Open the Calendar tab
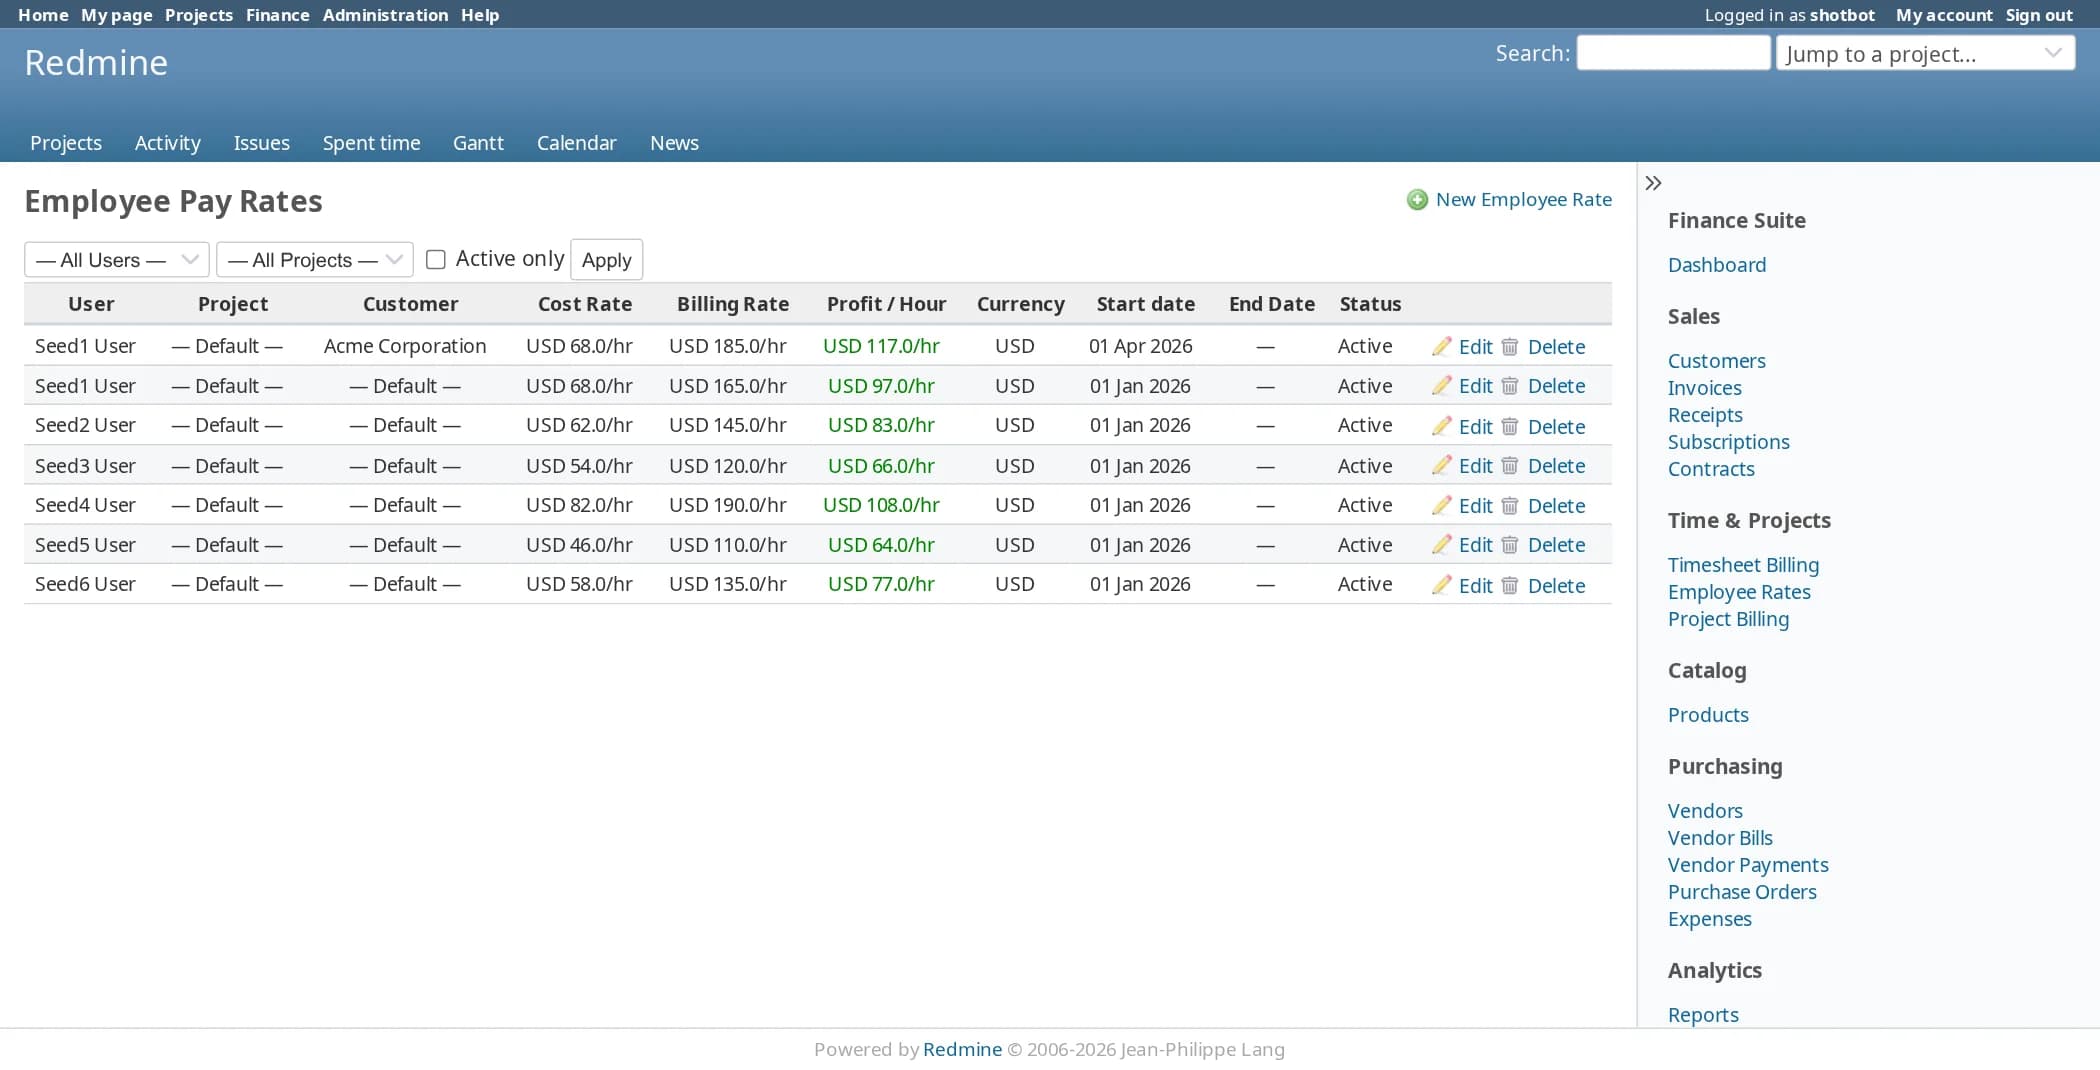This screenshot has width=2100, height=1070. pos(576,143)
